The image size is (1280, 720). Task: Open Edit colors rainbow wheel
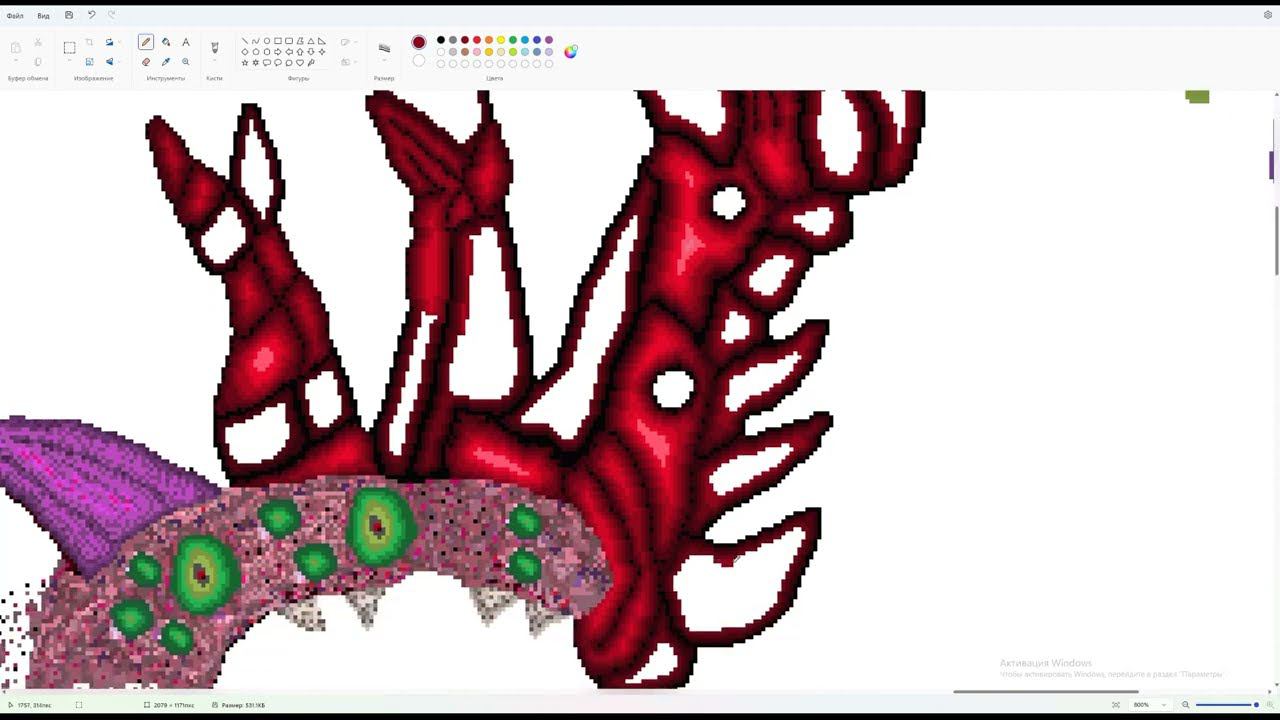point(570,52)
